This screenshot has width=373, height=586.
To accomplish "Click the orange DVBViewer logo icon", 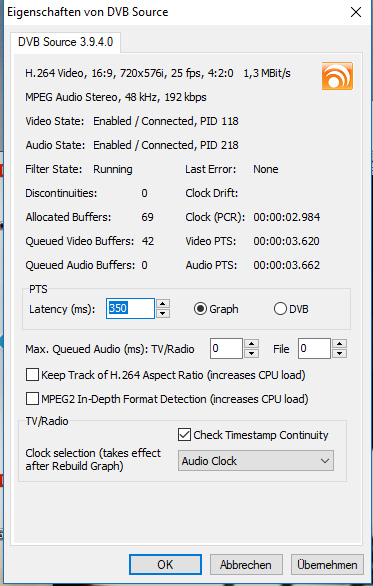I will pyautogui.click(x=337, y=76).
